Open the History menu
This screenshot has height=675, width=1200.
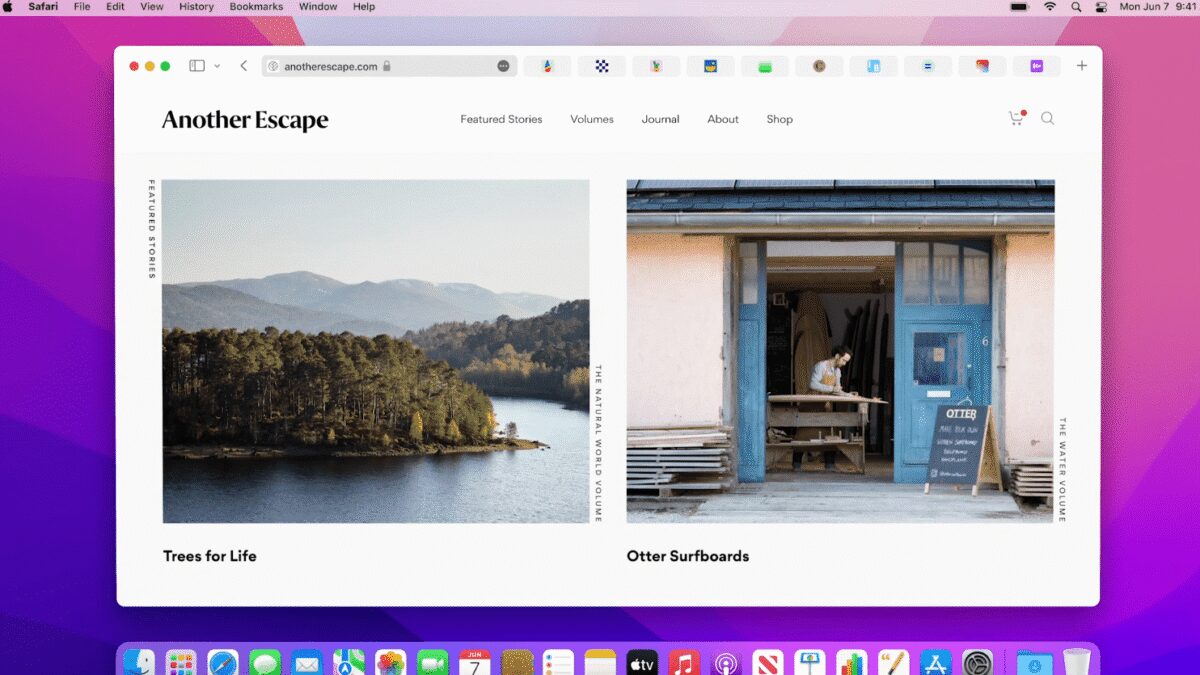[x=196, y=7]
